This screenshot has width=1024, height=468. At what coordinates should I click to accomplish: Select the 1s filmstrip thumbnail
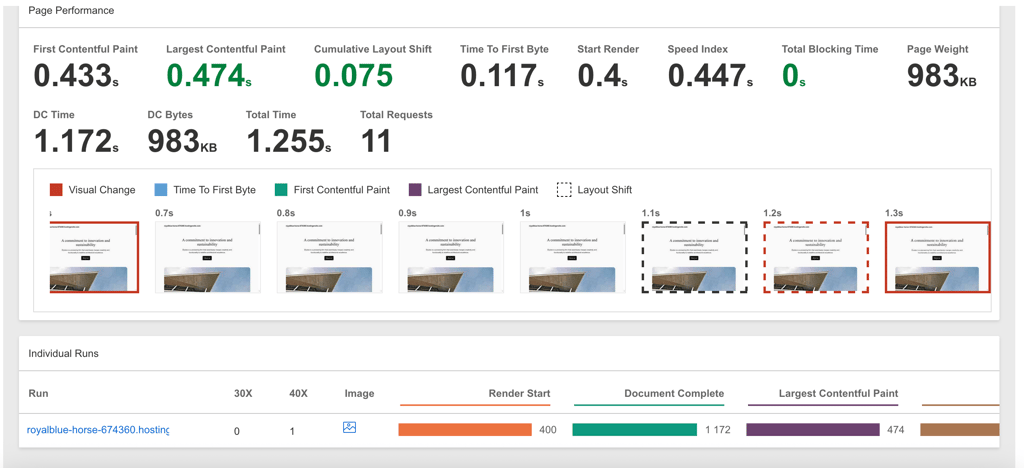click(573, 257)
